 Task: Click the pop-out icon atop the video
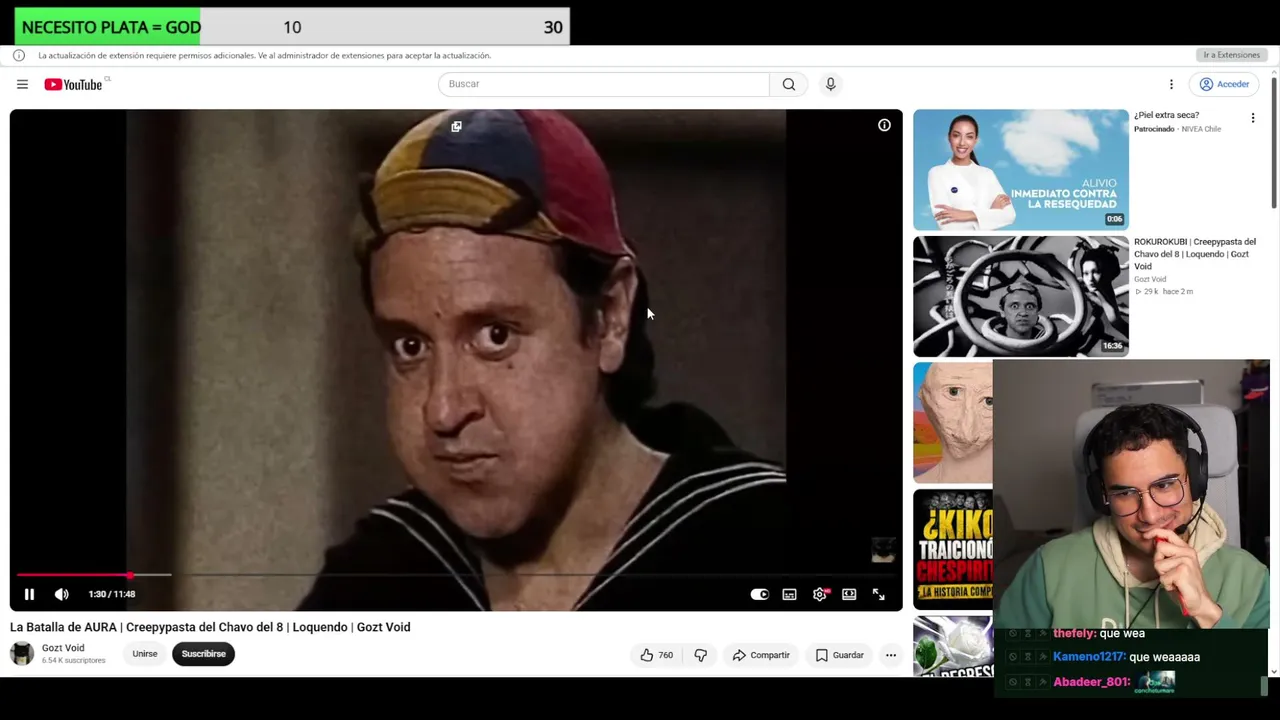(456, 126)
